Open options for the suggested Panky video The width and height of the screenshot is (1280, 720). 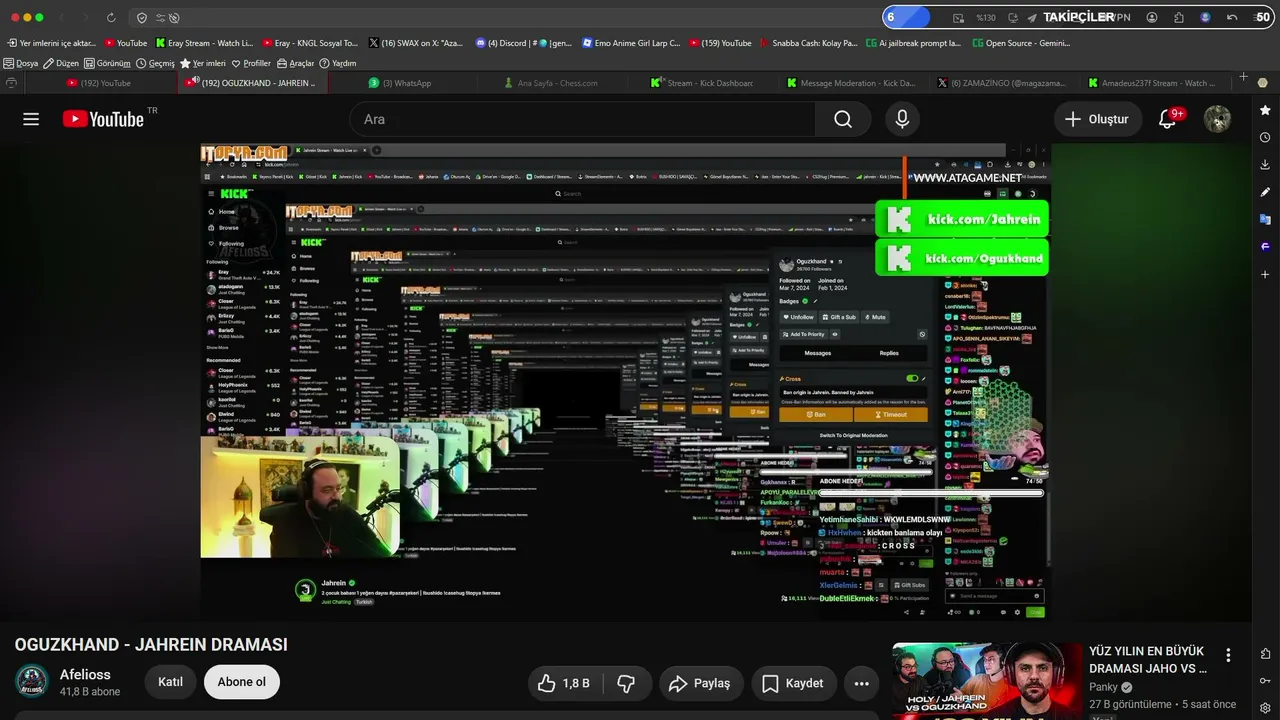pos(1228,656)
